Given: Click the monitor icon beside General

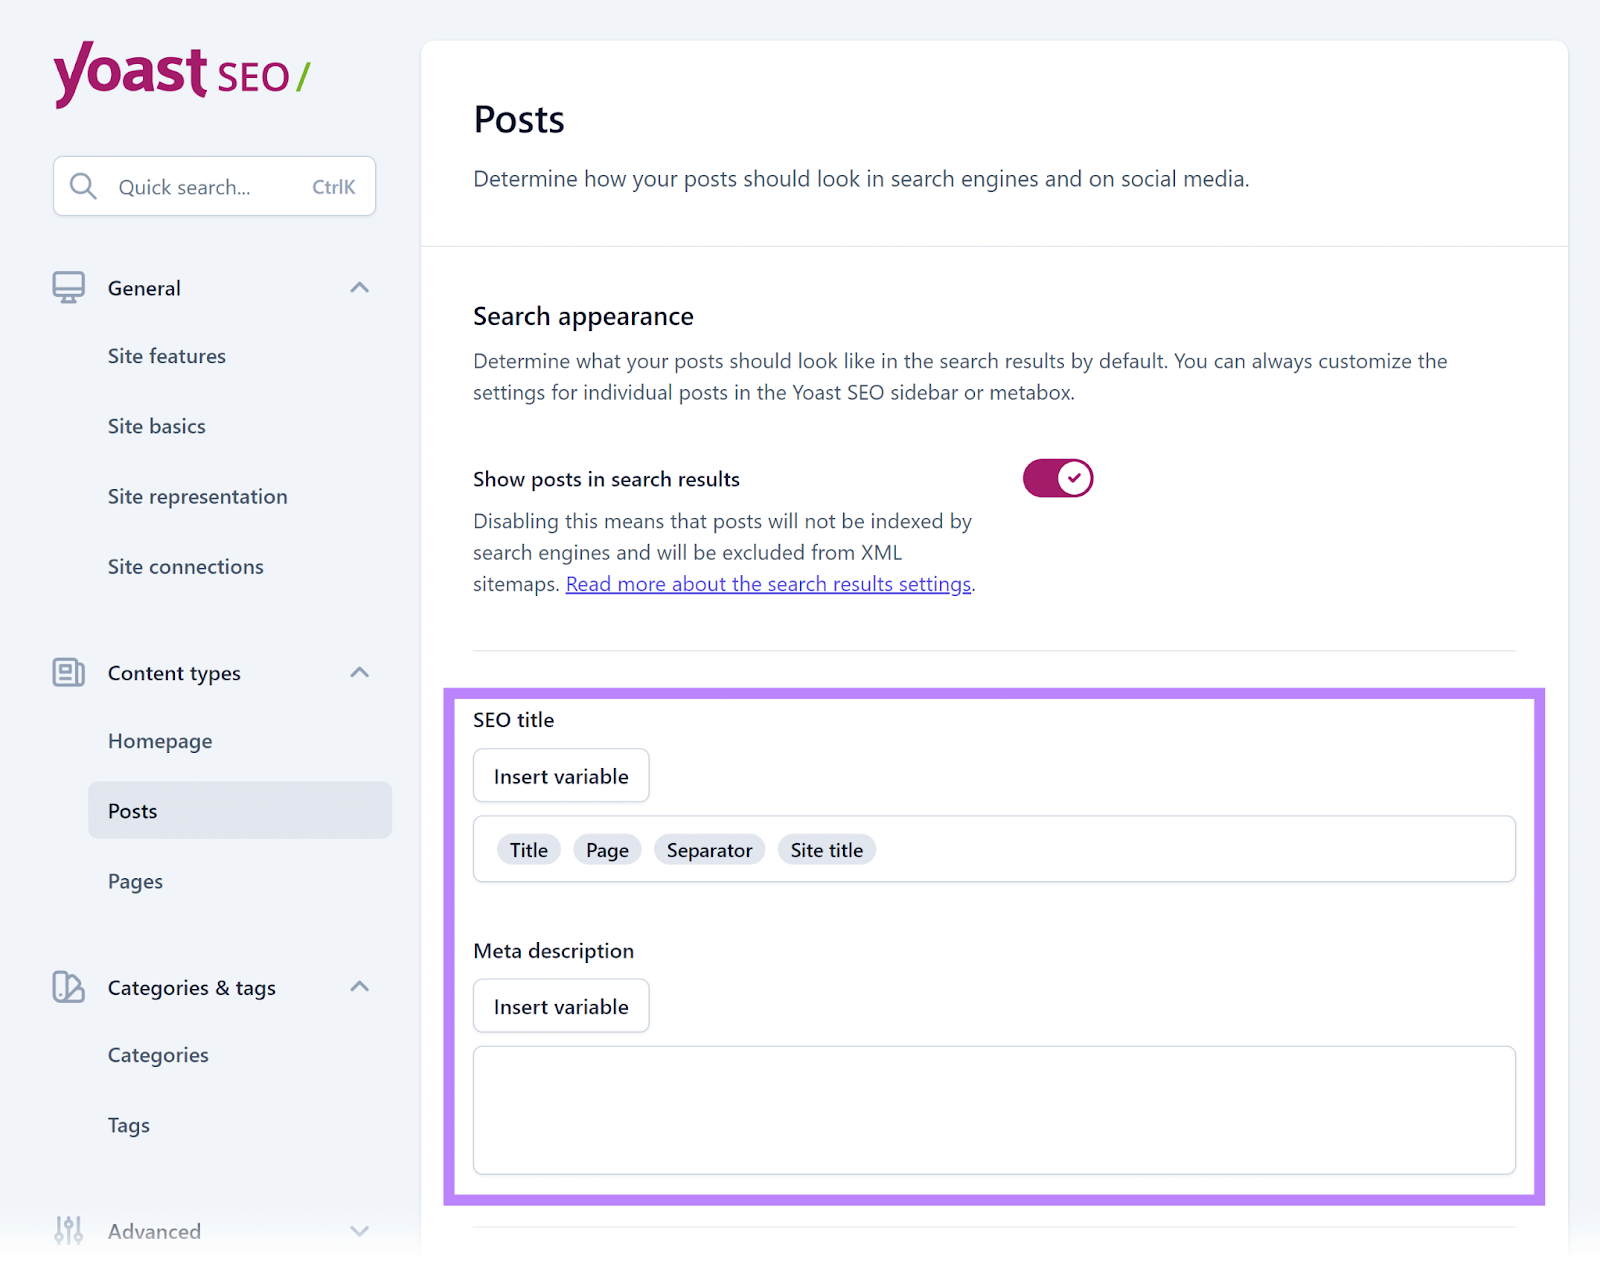Looking at the screenshot, I should coord(67,287).
